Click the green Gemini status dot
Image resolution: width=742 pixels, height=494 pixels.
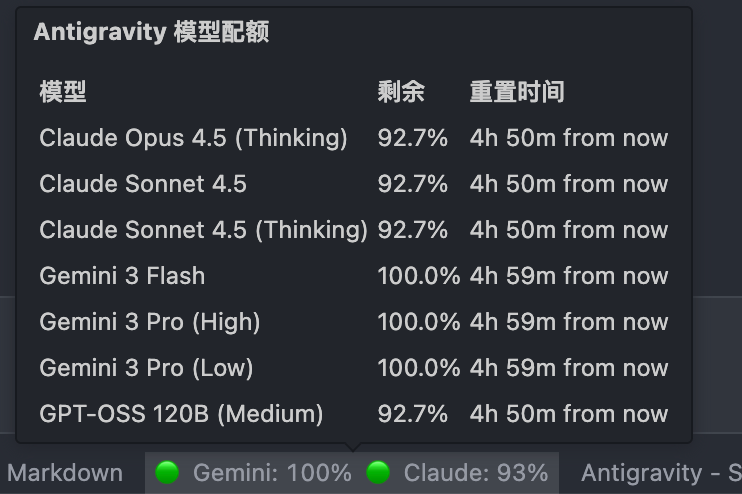167,473
